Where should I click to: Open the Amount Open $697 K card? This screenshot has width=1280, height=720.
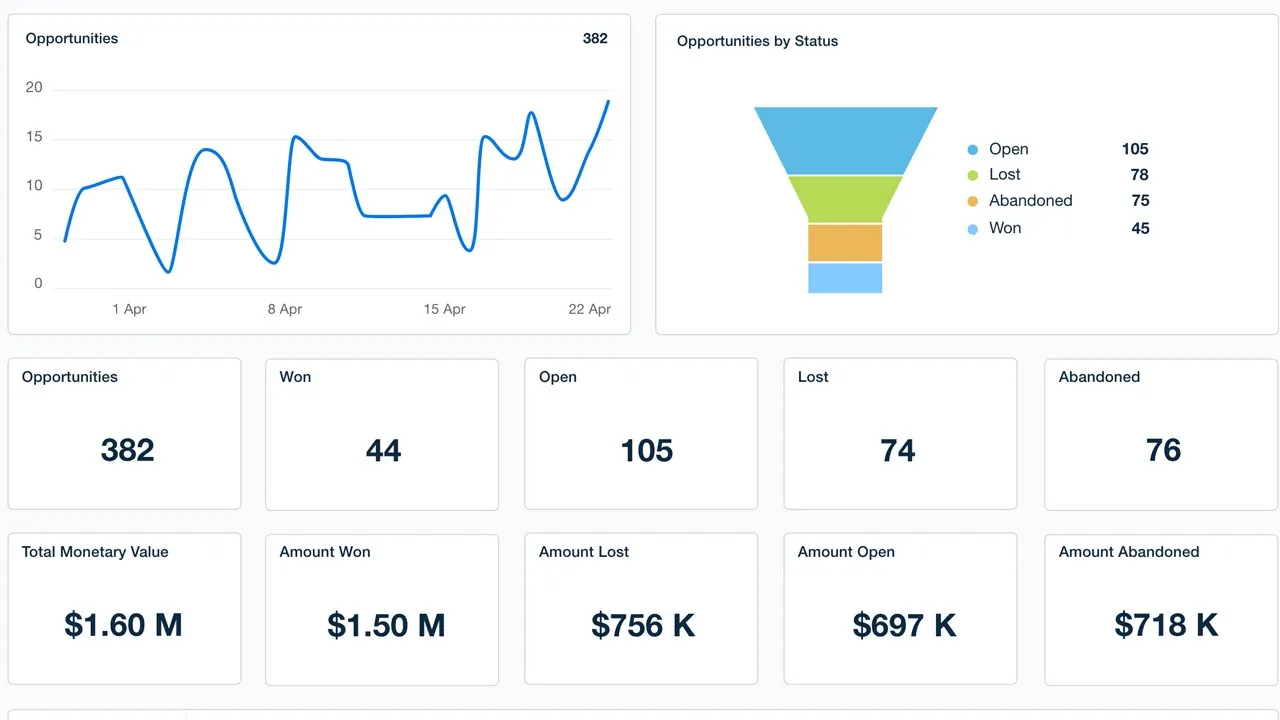[900, 609]
